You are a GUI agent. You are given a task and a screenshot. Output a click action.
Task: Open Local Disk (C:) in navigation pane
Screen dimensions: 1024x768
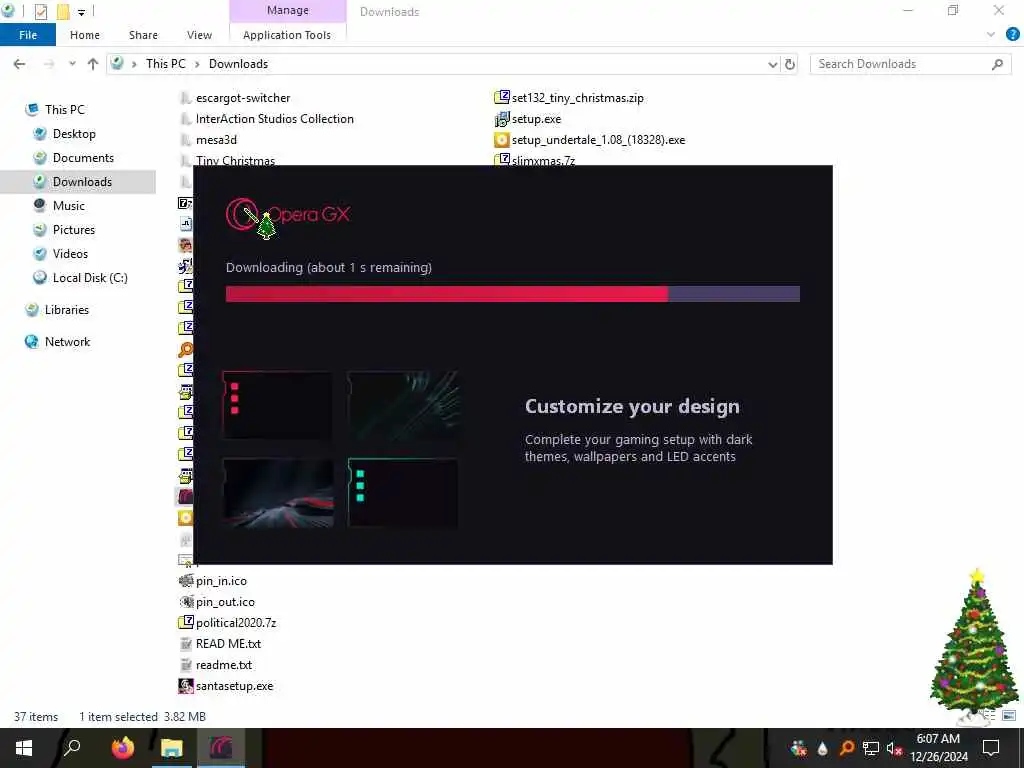point(90,278)
